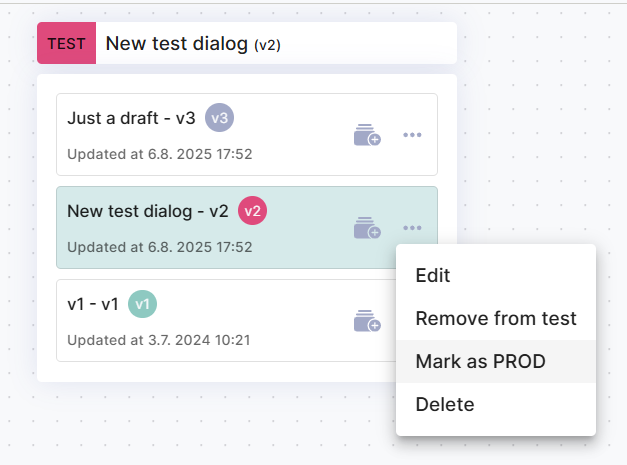Click stack-plus icon on New test dialog v2 card
The height and width of the screenshot is (465, 627).
(367, 228)
